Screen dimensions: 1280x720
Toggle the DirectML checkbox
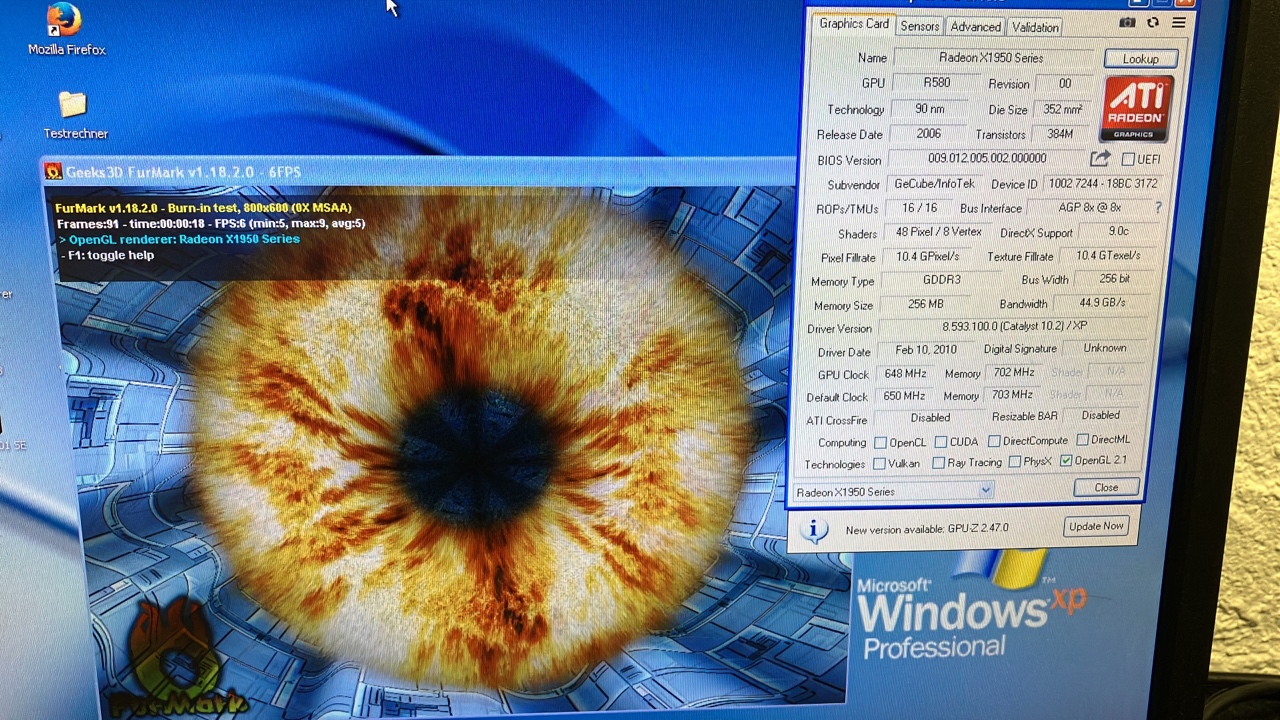click(x=1082, y=439)
